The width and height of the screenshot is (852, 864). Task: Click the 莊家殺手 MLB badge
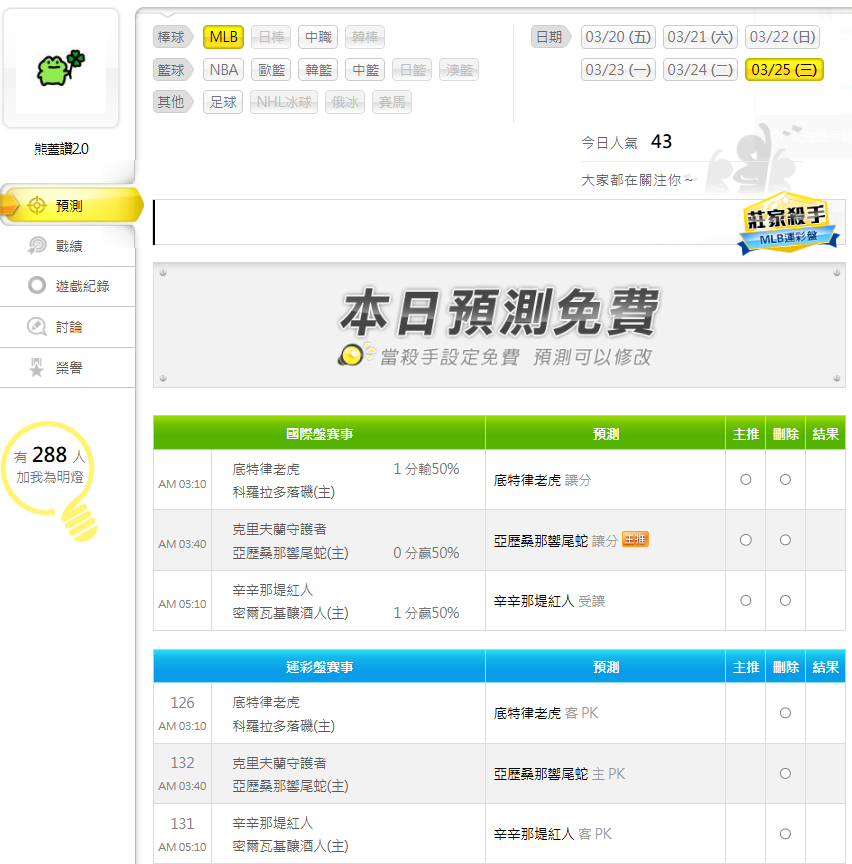click(x=787, y=224)
